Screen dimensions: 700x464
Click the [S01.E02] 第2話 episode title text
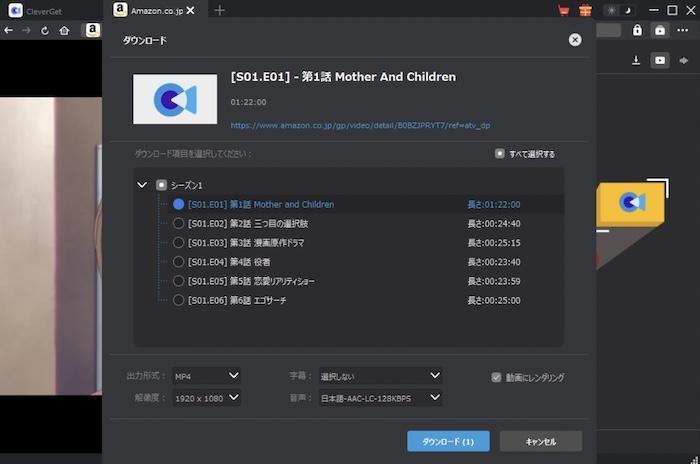point(248,224)
